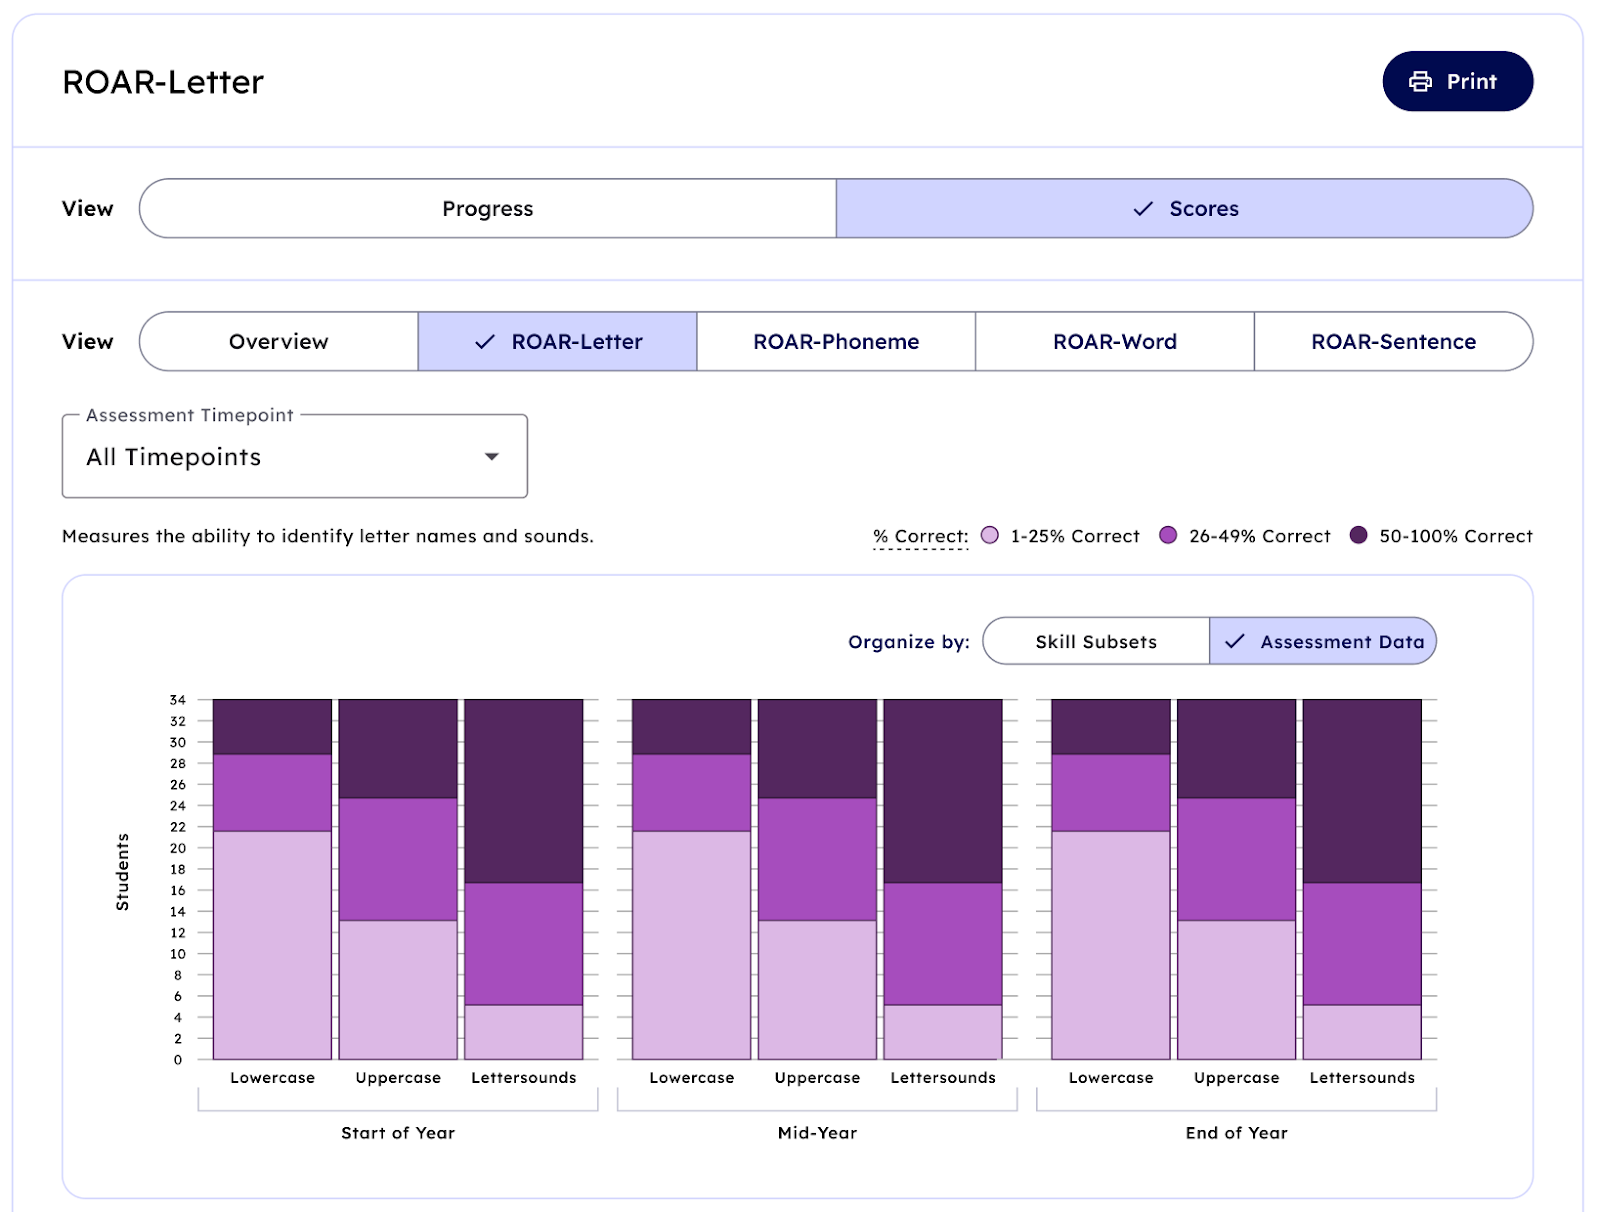Organize chart by Skill Subsets
Viewport: 1600px width, 1212px height.
(x=1096, y=642)
